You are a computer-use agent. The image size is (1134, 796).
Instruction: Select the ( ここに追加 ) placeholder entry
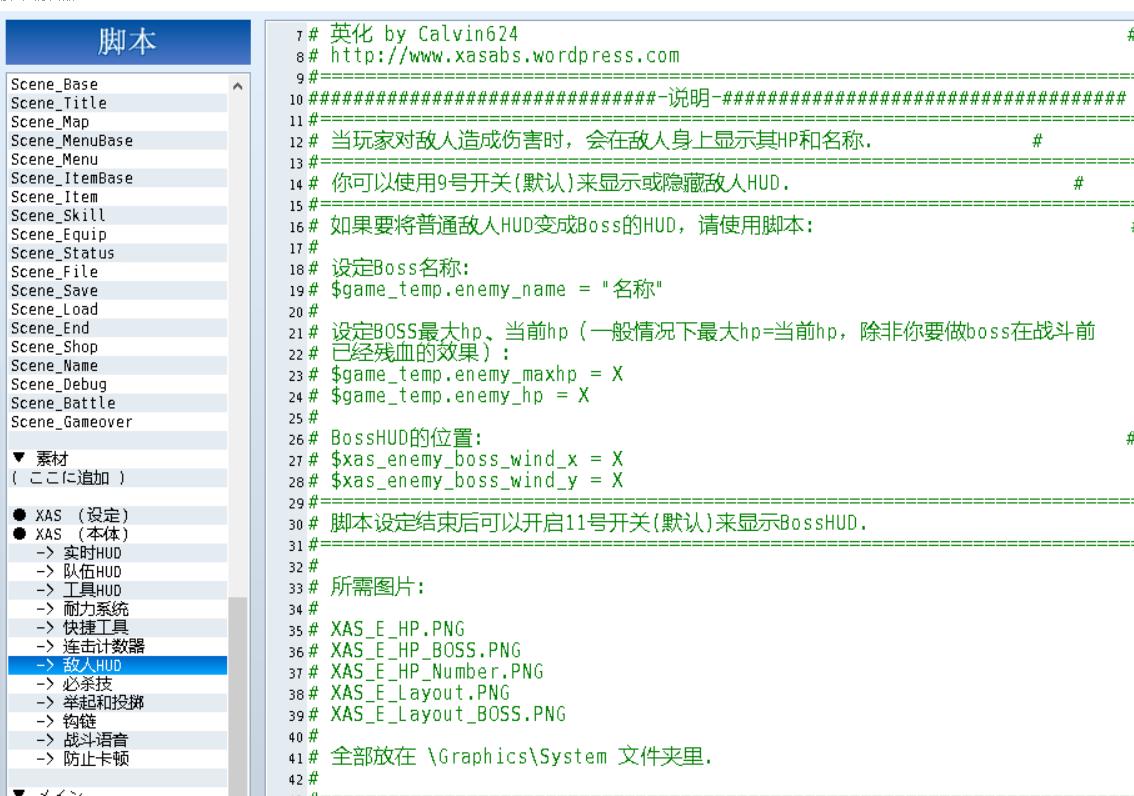117,479
